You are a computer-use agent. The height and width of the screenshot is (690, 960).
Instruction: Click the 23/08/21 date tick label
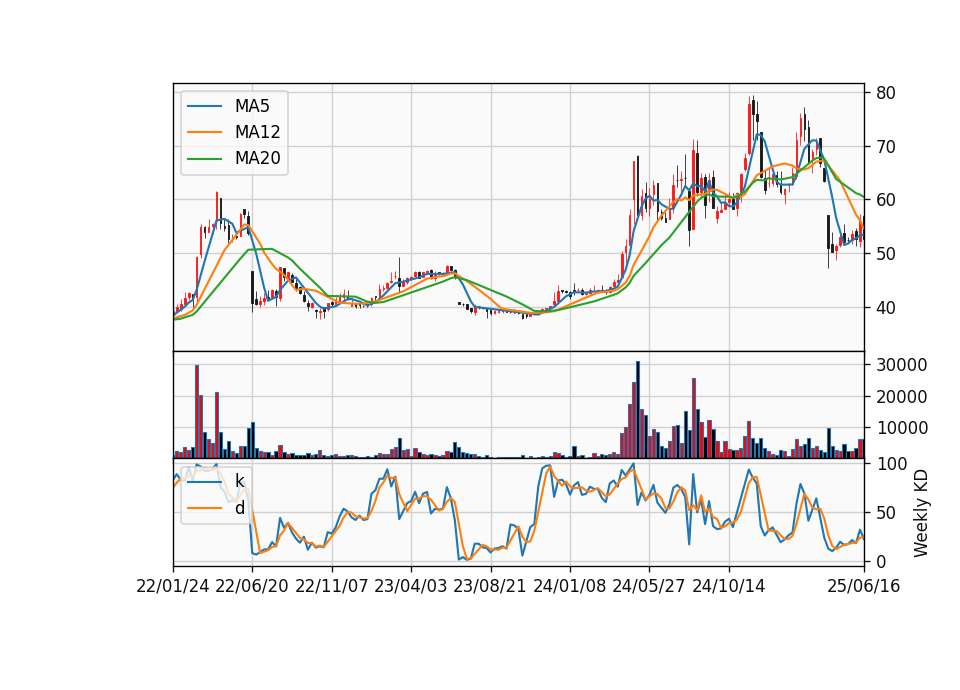(490, 586)
